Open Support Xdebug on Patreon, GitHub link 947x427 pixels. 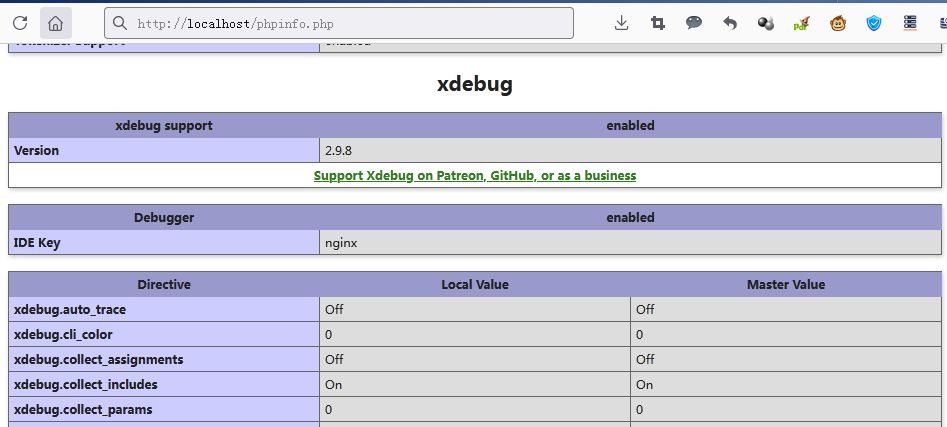475,176
